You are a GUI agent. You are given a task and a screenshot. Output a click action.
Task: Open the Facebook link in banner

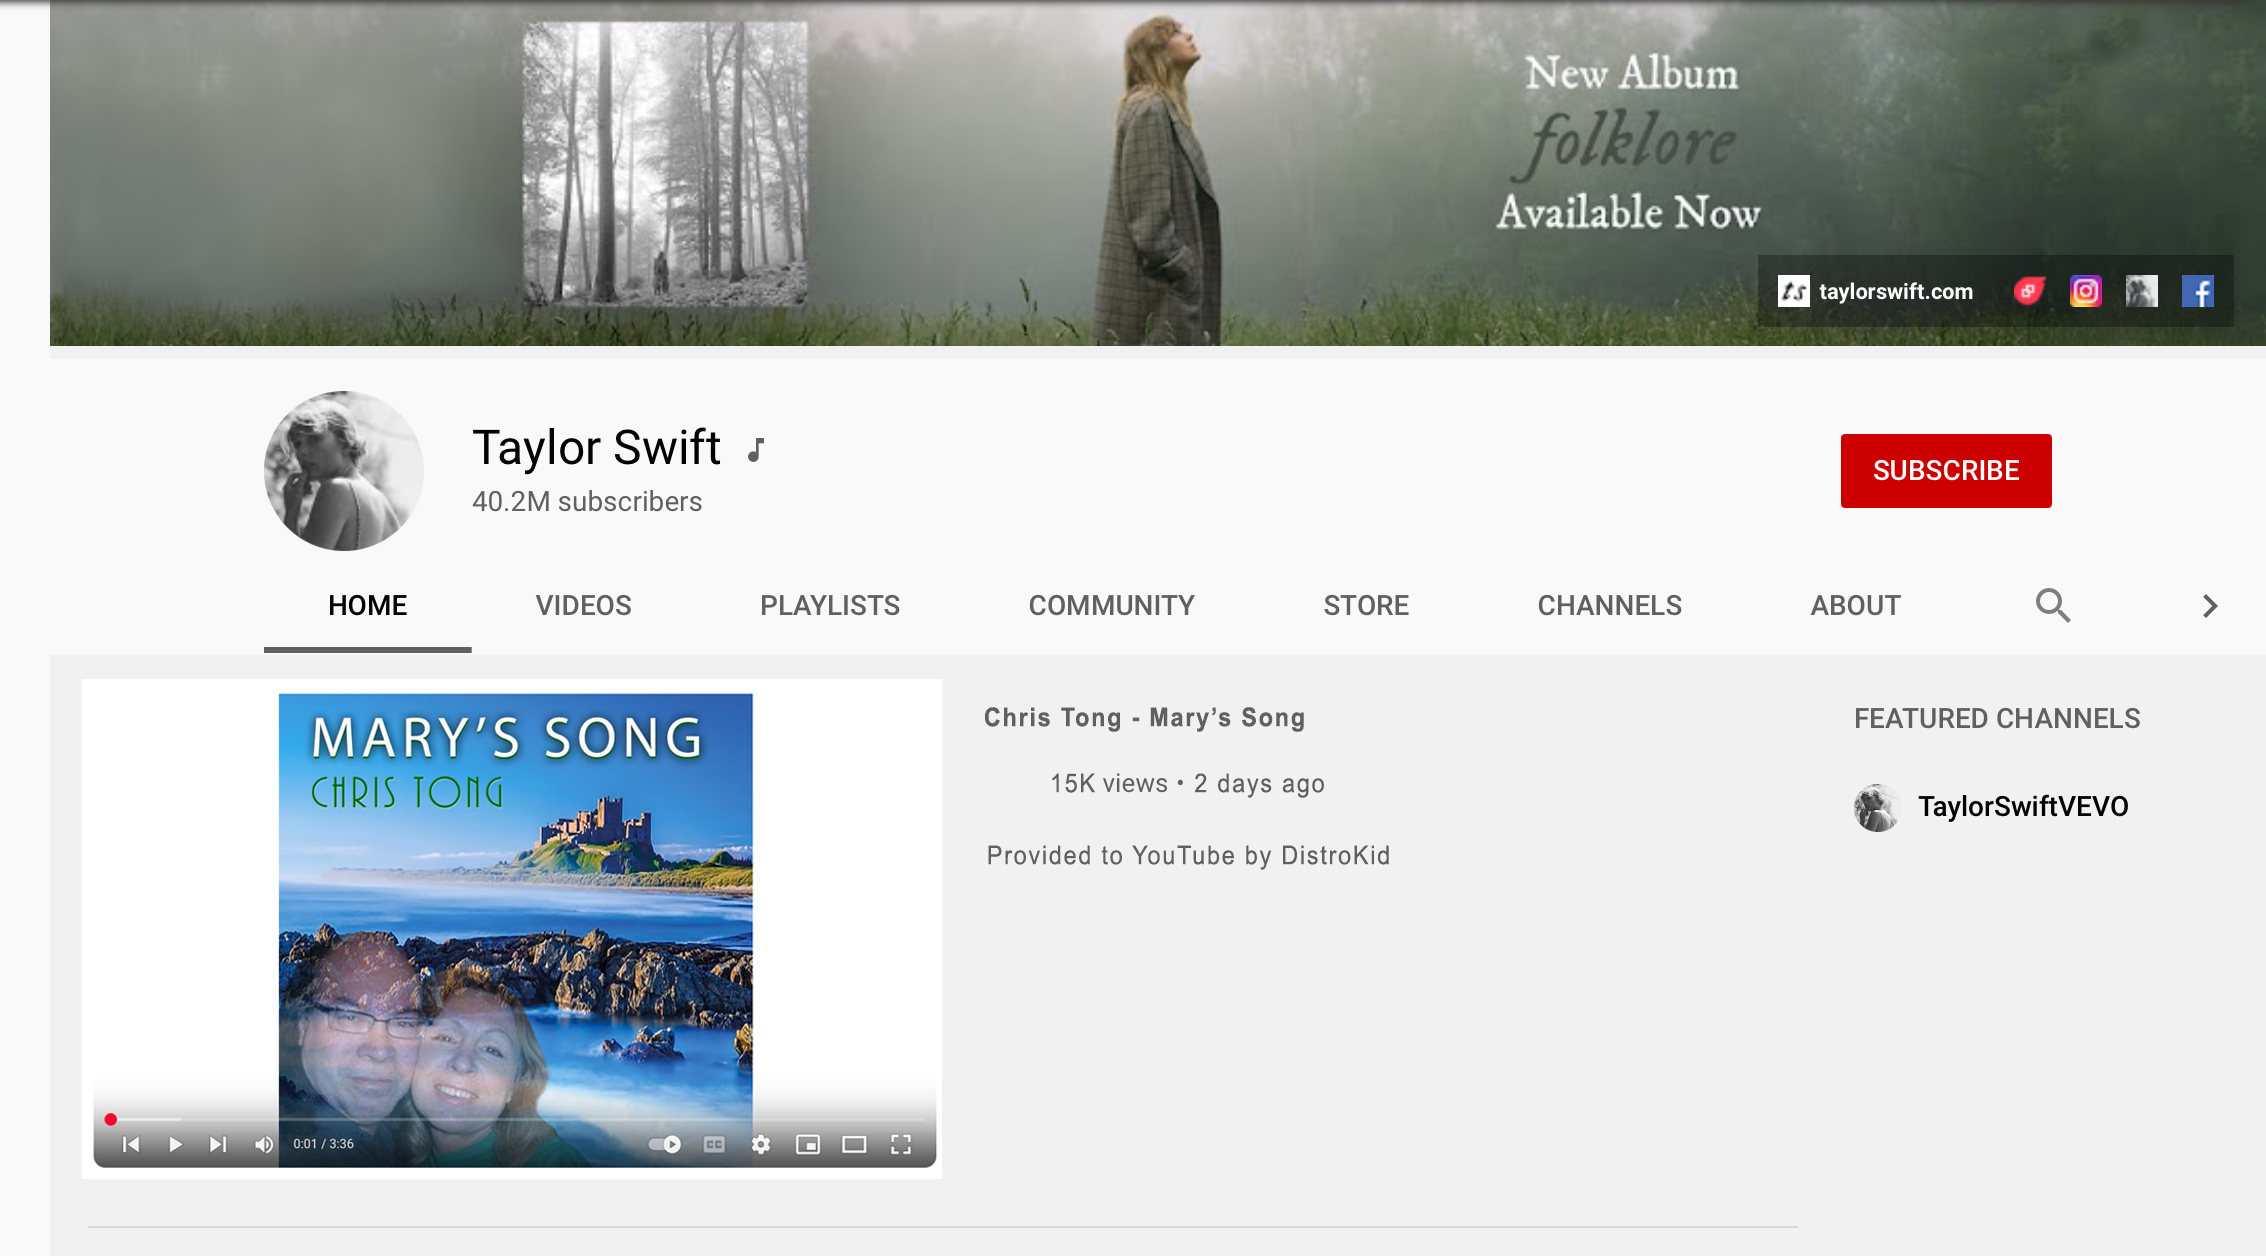coord(2197,291)
